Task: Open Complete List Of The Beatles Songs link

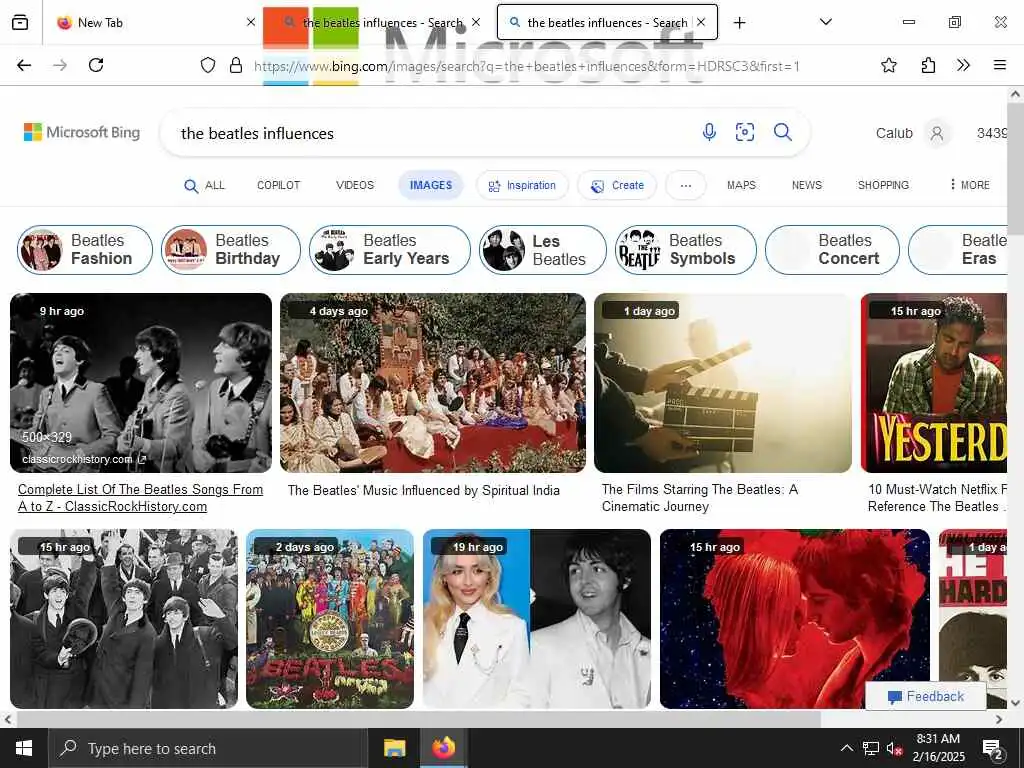Action: click(140, 498)
